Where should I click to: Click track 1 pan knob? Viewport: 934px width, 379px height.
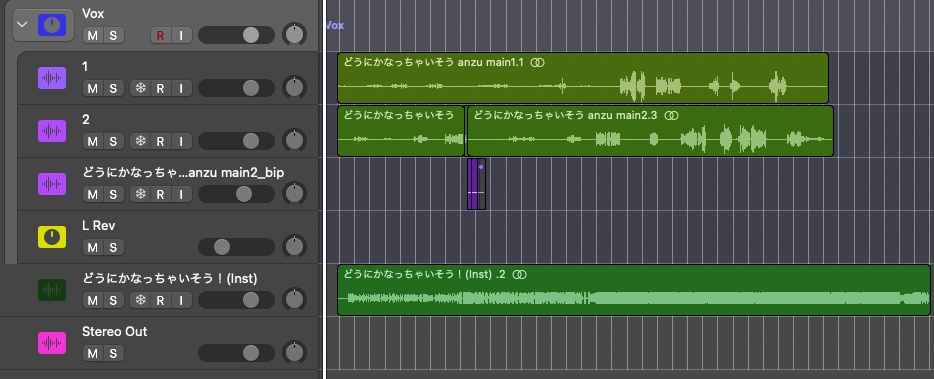coord(294,88)
